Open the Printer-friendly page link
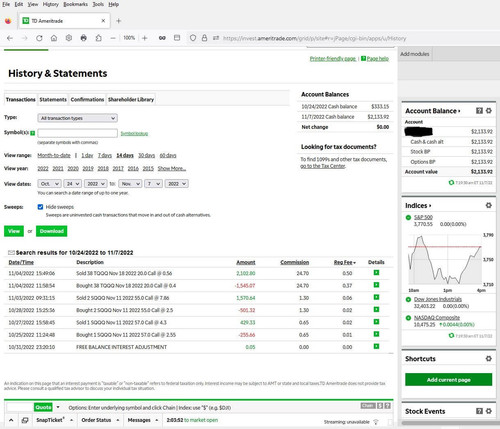The height and width of the screenshot is (429, 500). [333, 59]
